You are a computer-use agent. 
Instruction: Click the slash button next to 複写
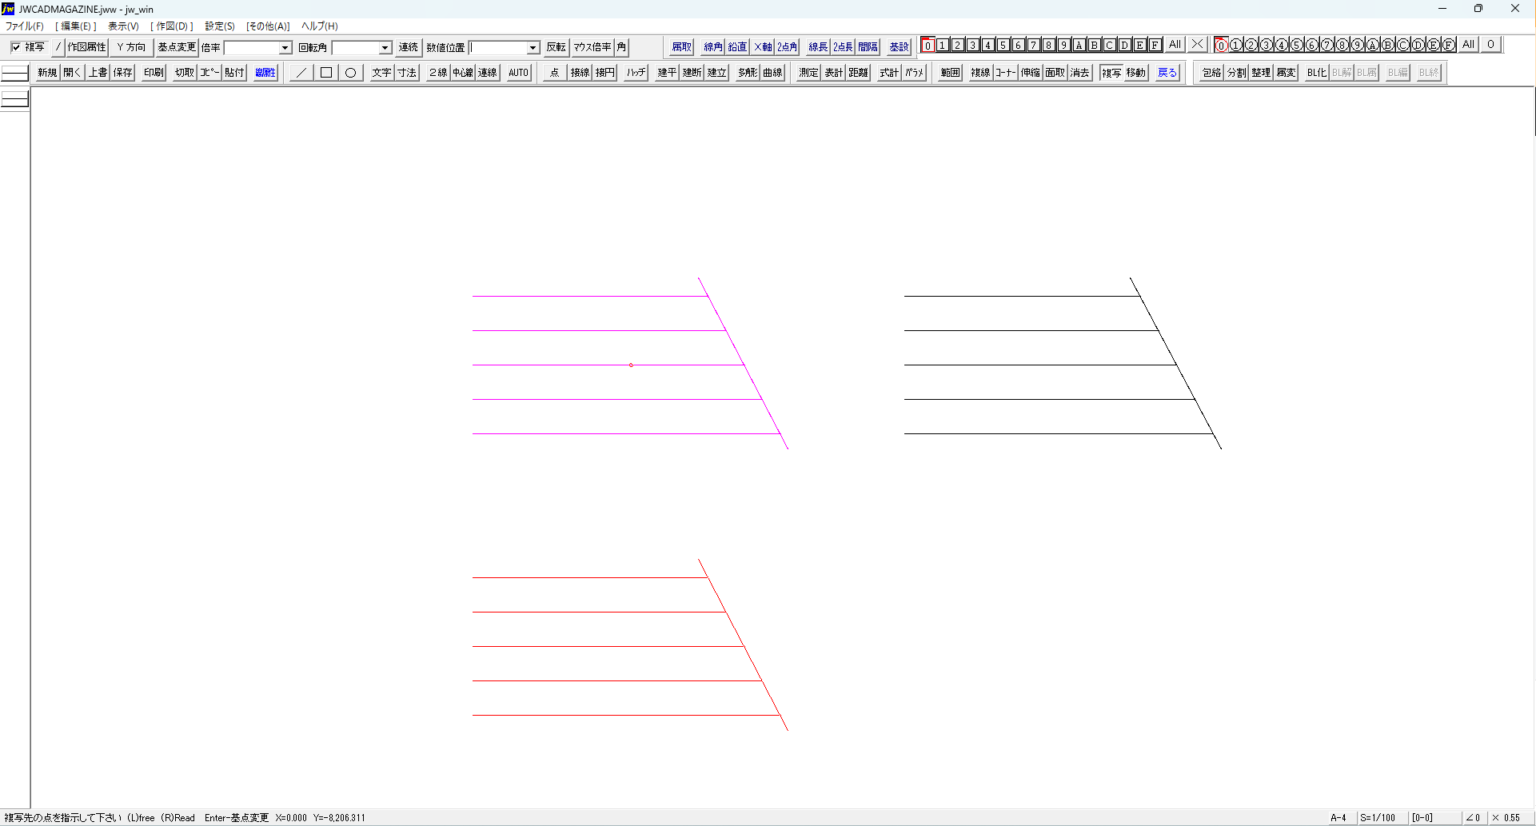pyautogui.click(x=58, y=47)
